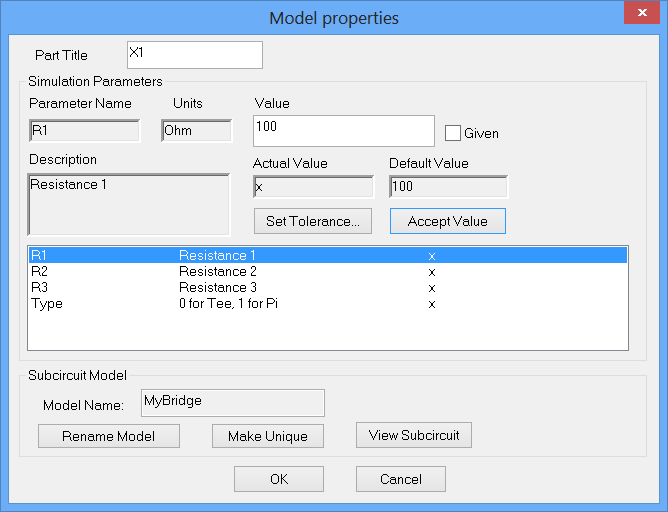This screenshot has width=668, height=512.
Task: Click the Default Value field
Action: (448, 187)
